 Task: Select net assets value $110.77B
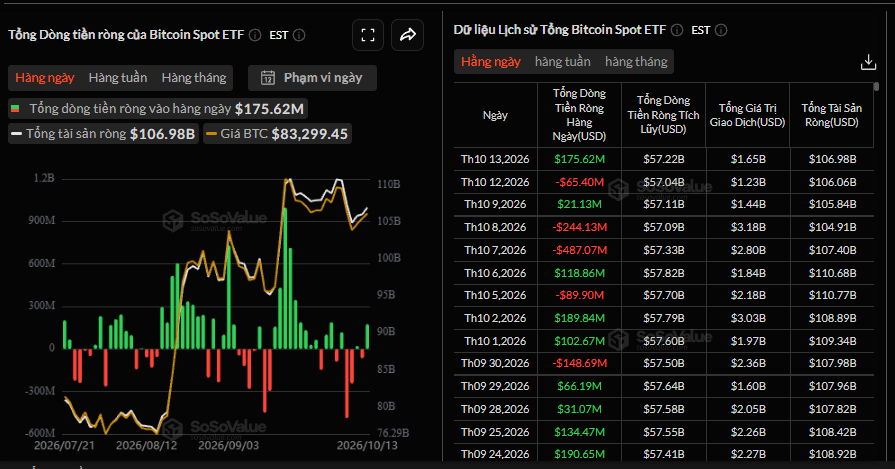(x=832, y=295)
